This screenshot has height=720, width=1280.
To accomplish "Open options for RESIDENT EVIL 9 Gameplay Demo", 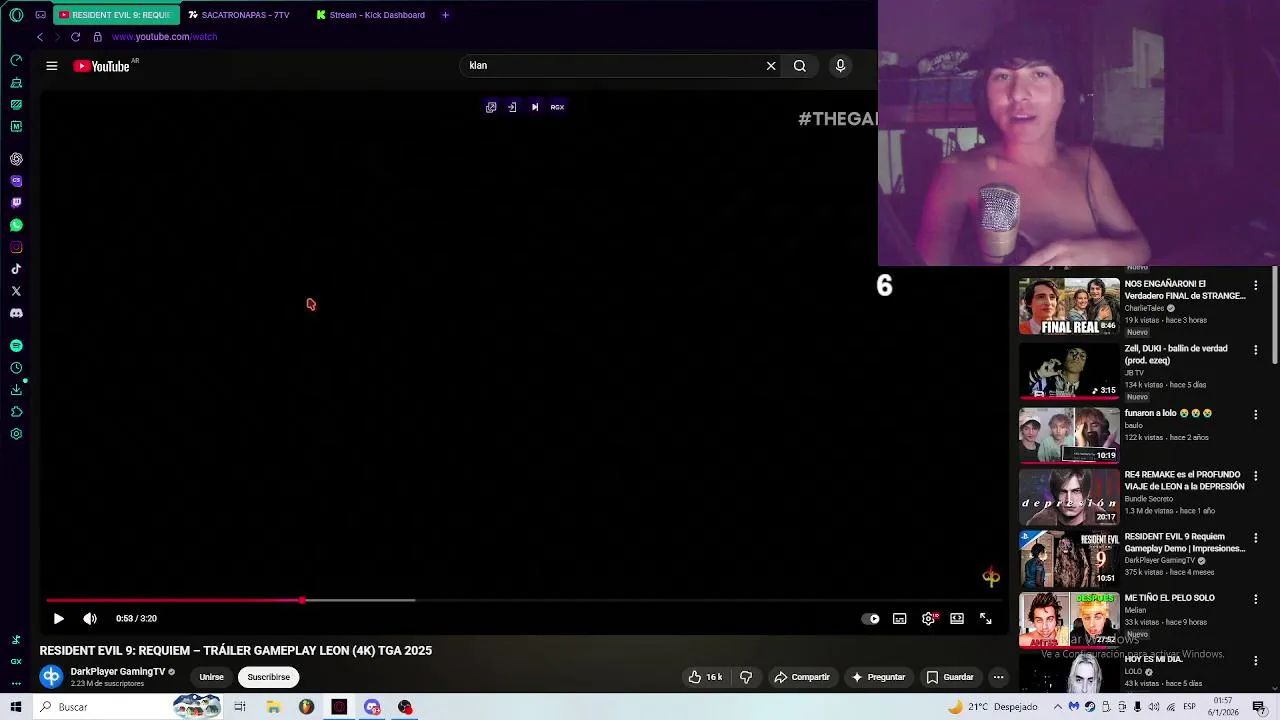I will pos(1256,538).
